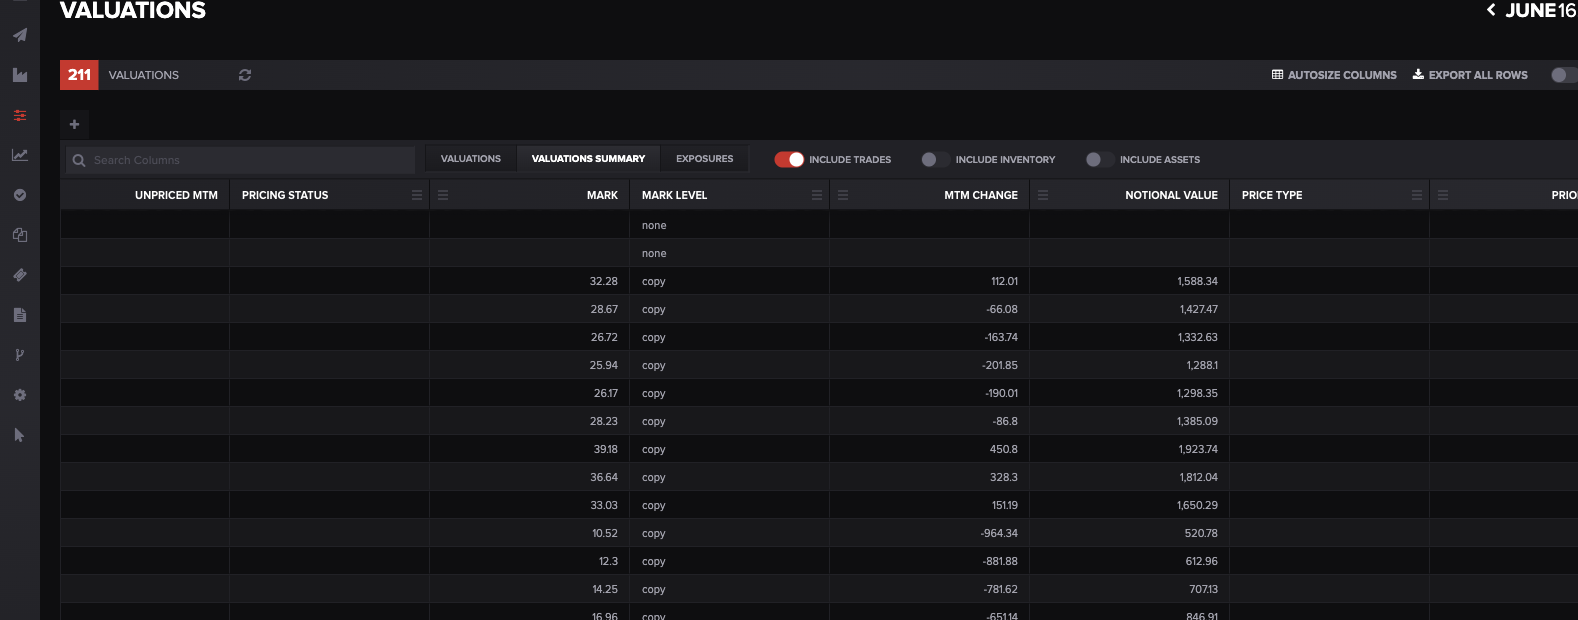This screenshot has height=620, width=1578.
Task: Sort by MTM Change column header
Action: pyautogui.click(x=981, y=195)
